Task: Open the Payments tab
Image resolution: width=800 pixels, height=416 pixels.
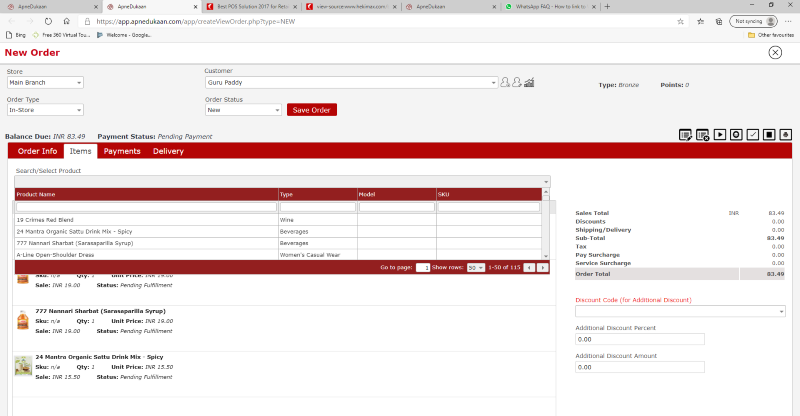Action: 122,151
